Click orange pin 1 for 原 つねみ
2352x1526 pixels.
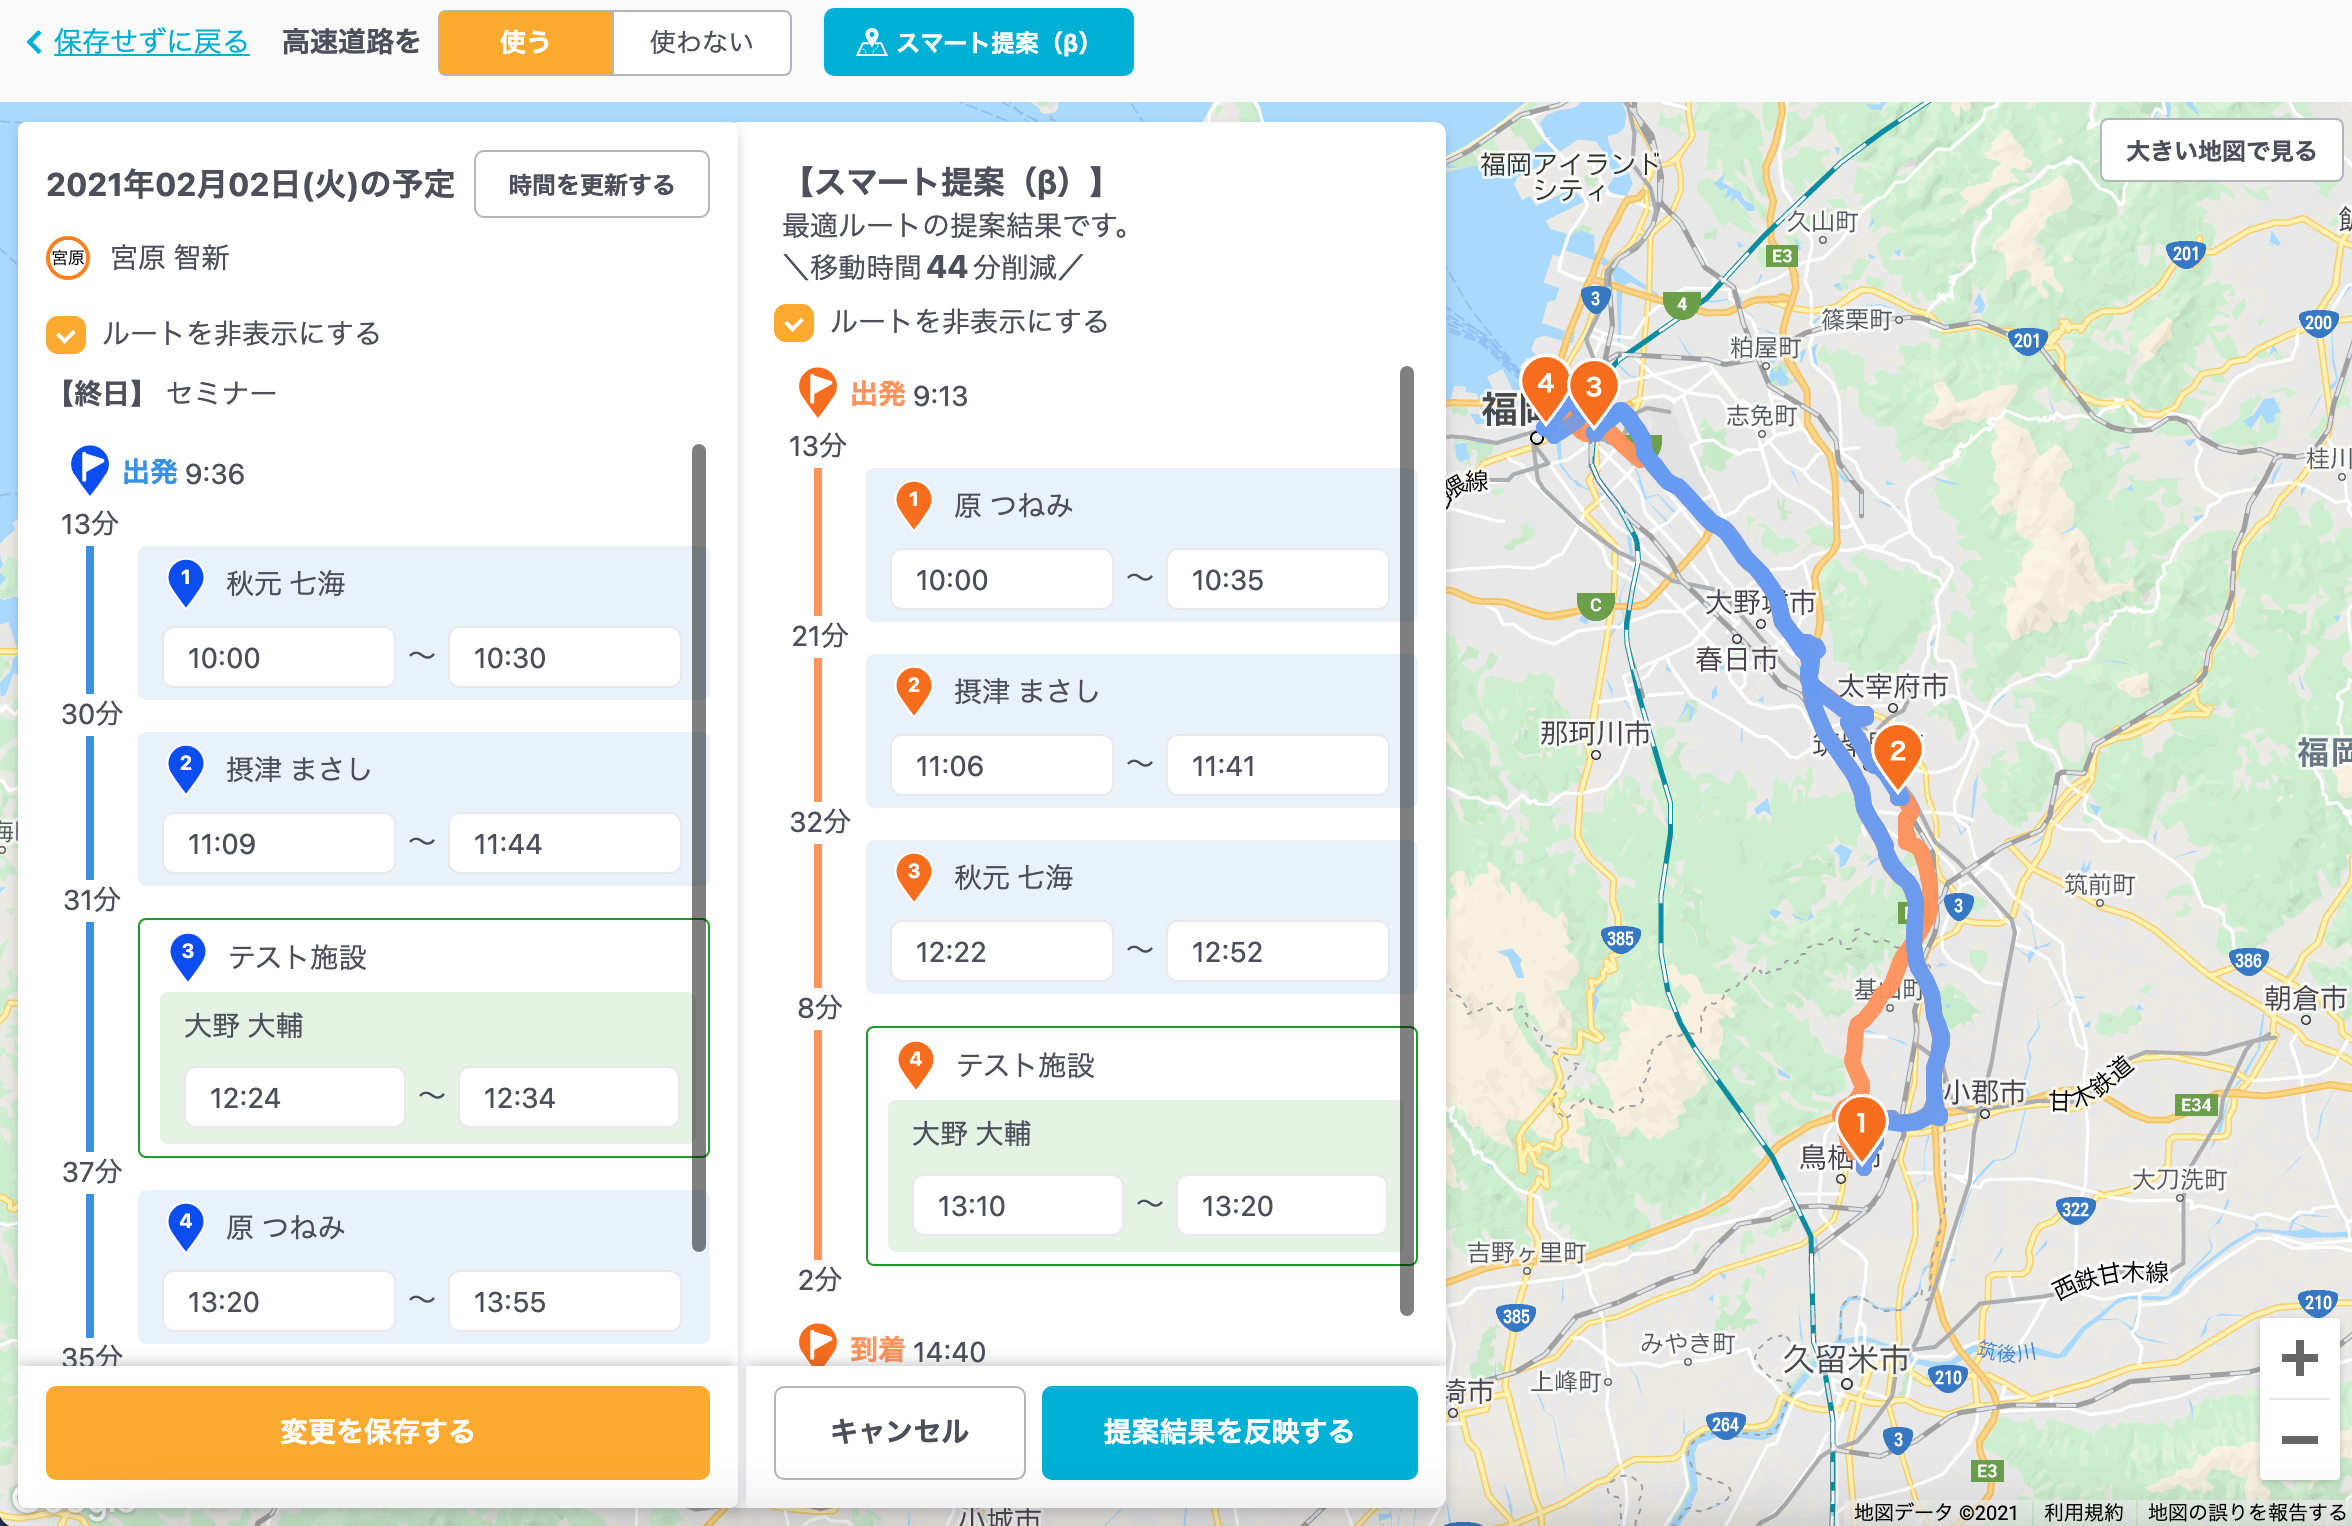tap(914, 504)
